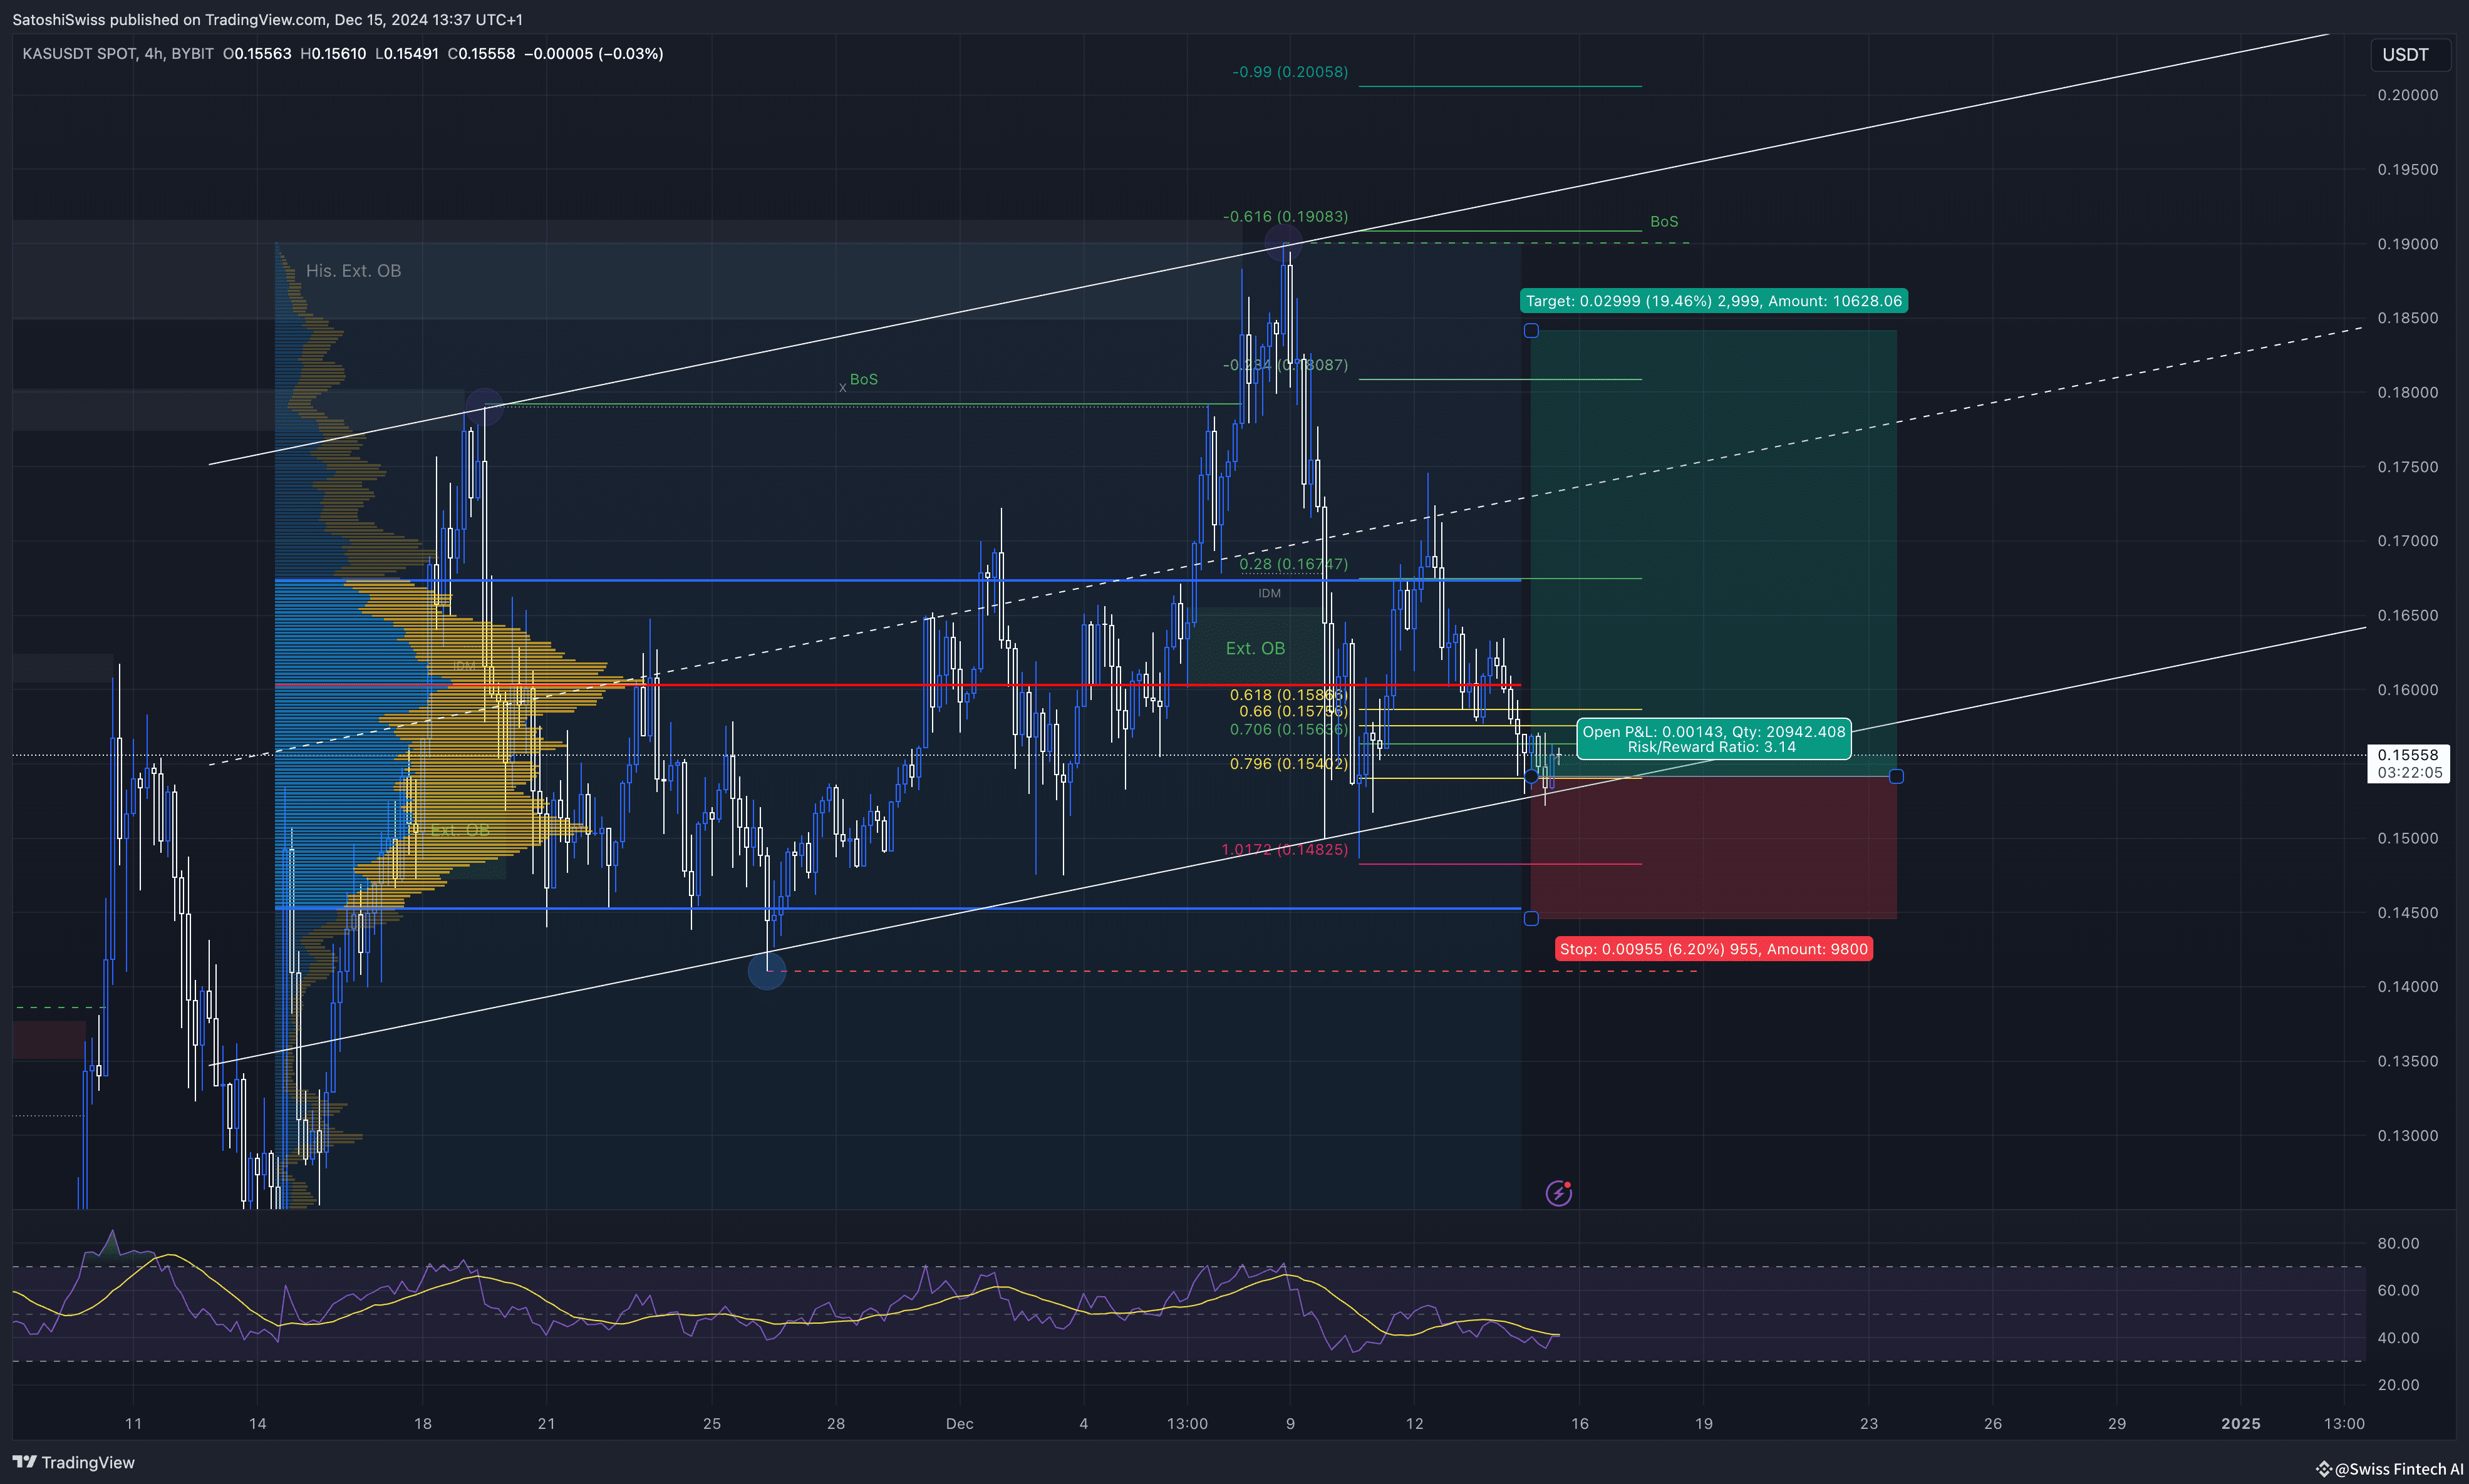The height and width of the screenshot is (1484, 2469).
Task: Click the KASUSDT SPOT, 4h, BYBIT symbol title
Action: (x=118, y=54)
